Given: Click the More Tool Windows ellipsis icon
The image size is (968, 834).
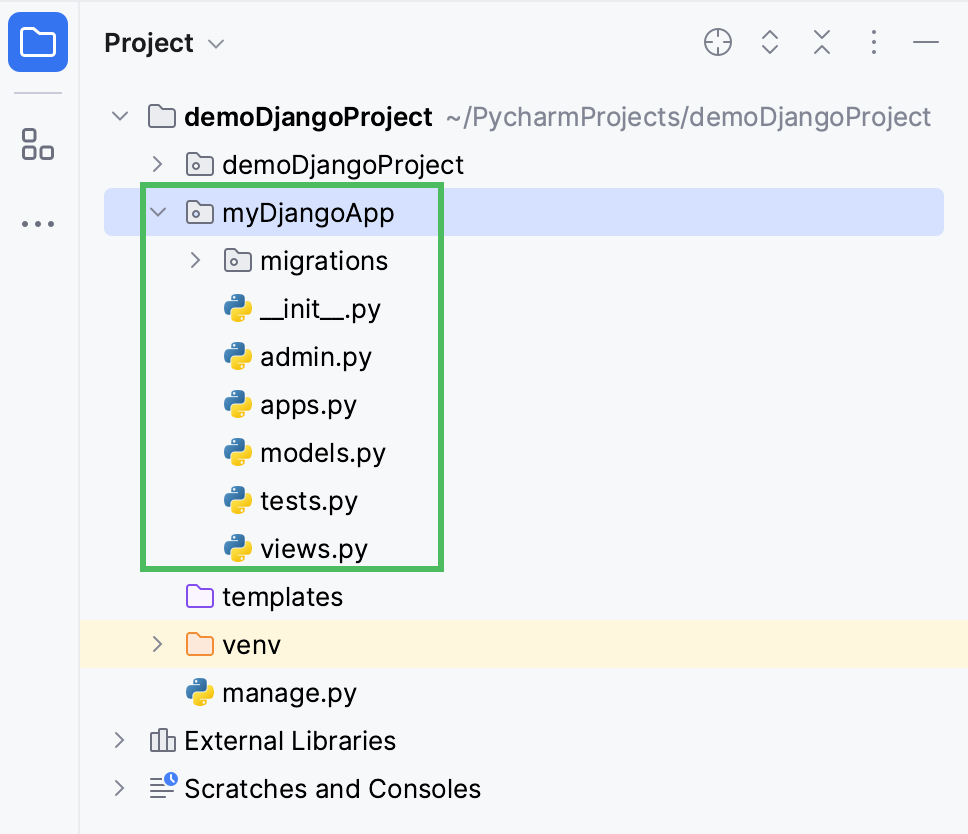Looking at the screenshot, I should pos(37,223).
